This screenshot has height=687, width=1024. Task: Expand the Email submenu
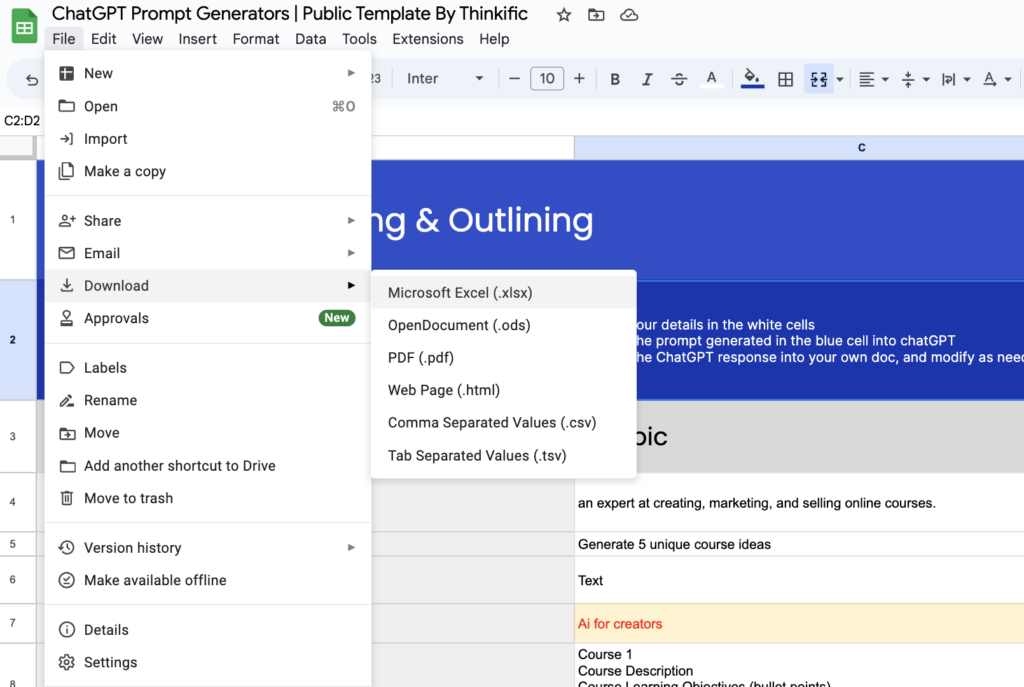[208, 253]
